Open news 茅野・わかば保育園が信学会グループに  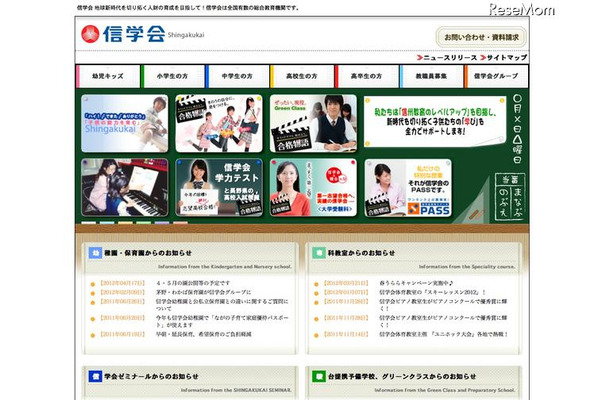(x=203, y=292)
